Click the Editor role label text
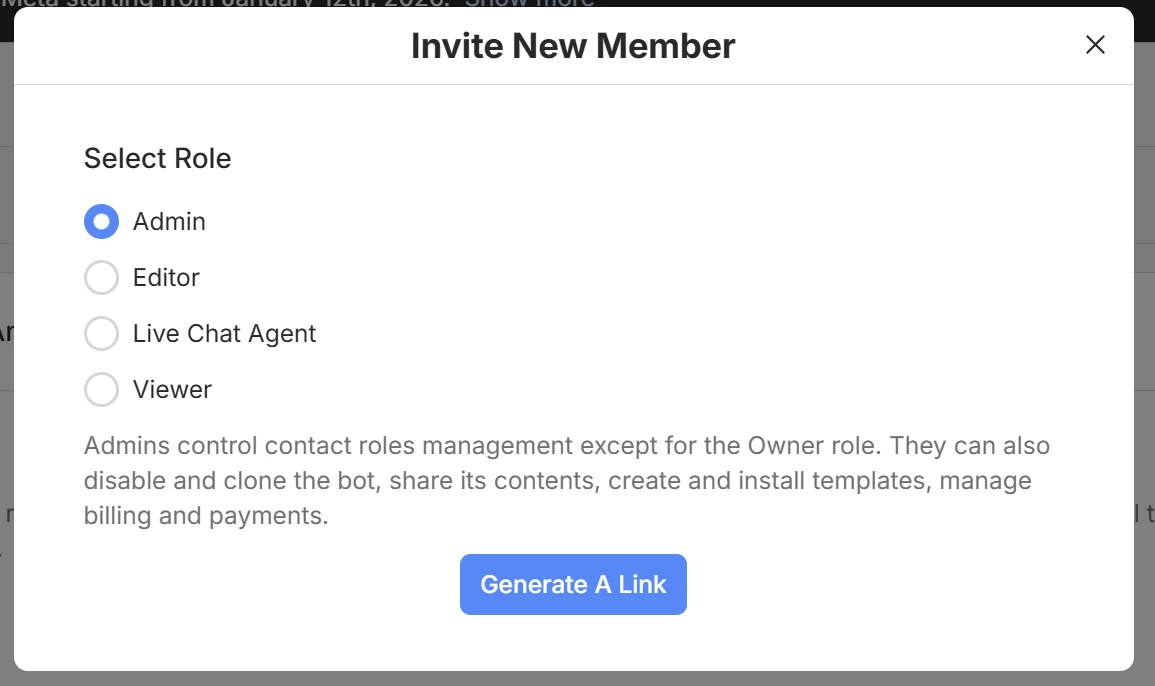The height and width of the screenshot is (686, 1155). click(x=166, y=277)
